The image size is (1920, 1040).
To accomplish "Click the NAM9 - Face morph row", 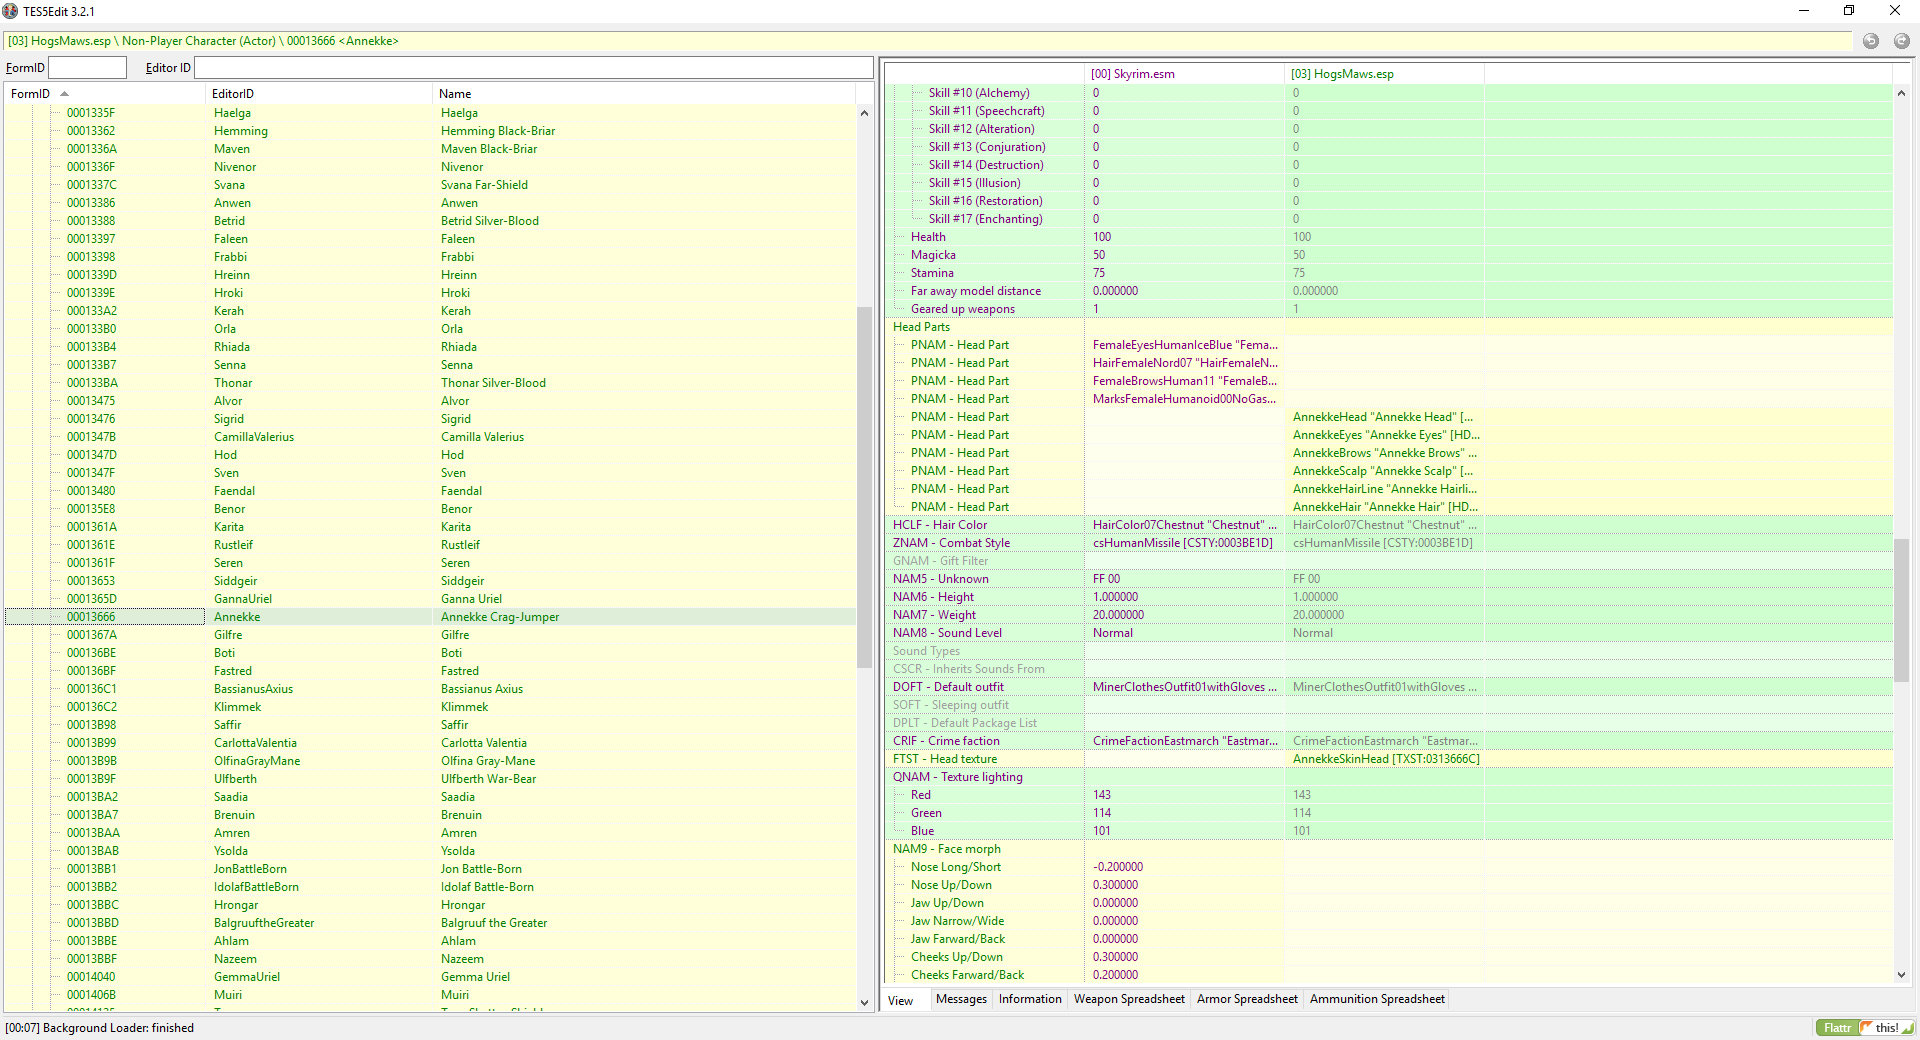I will coord(1389,849).
